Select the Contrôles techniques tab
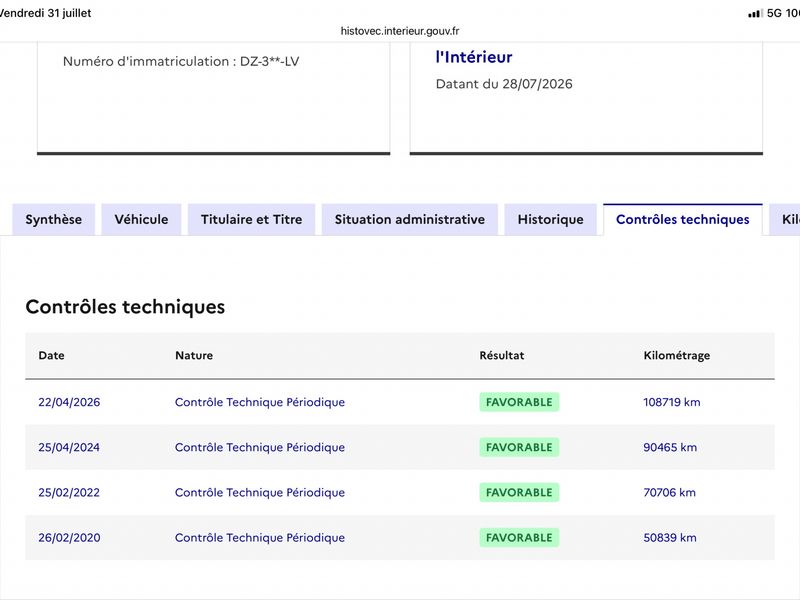The height and width of the screenshot is (600, 800). (x=683, y=219)
